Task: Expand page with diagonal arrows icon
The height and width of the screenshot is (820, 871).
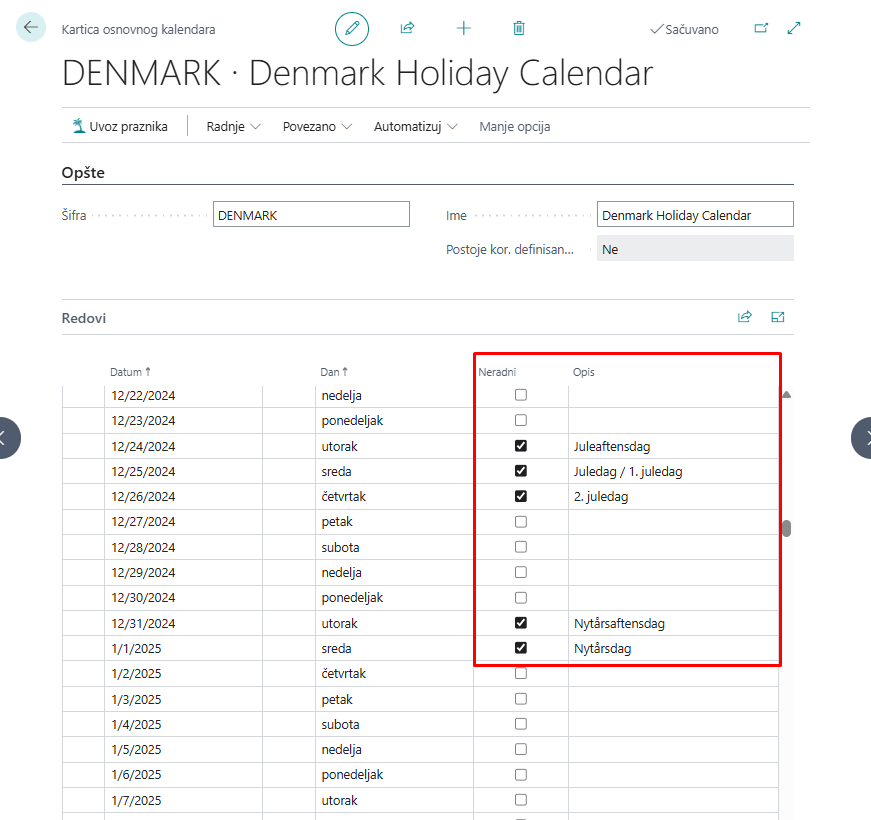Action: (794, 29)
